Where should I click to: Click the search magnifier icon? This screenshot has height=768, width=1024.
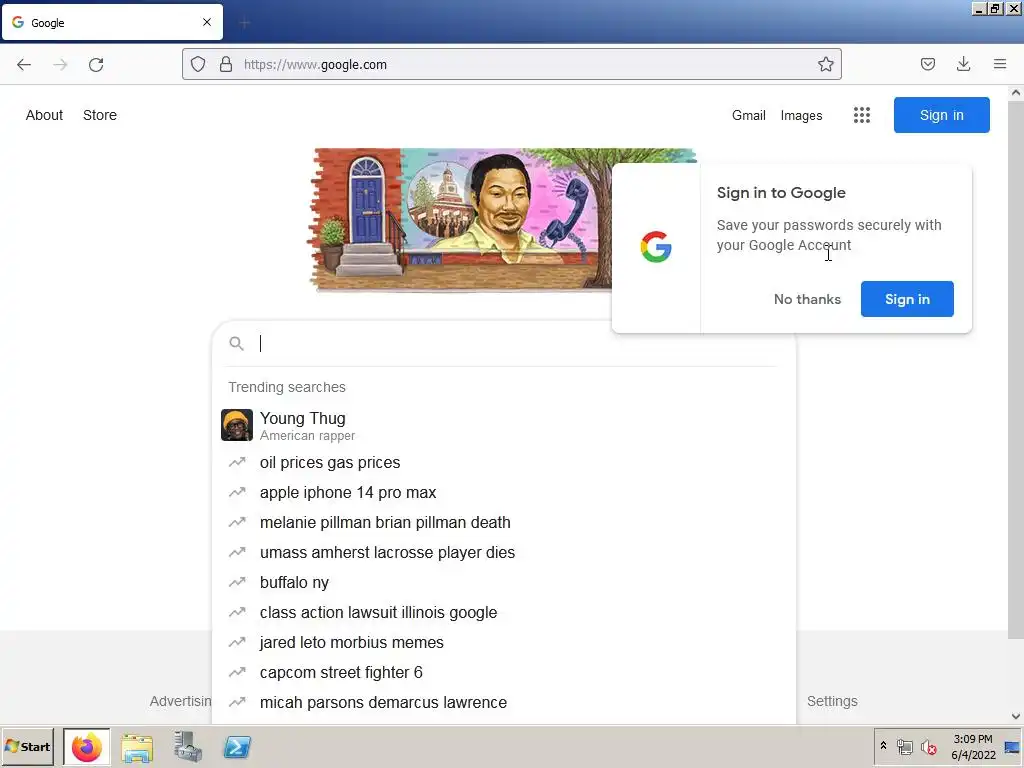pyautogui.click(x=236, y=344)
